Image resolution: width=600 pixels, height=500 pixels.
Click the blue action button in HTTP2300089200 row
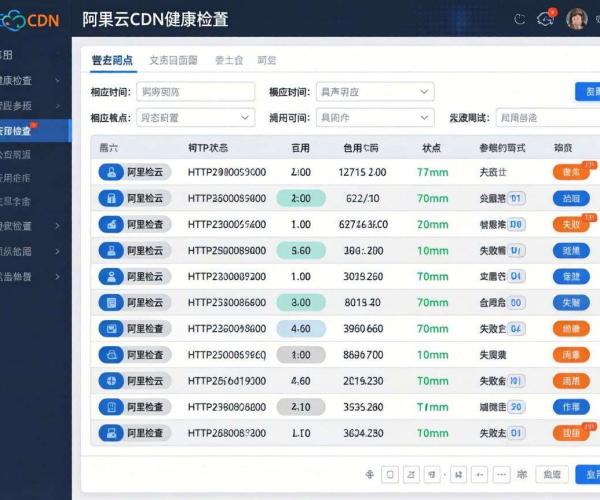point(571,277)
